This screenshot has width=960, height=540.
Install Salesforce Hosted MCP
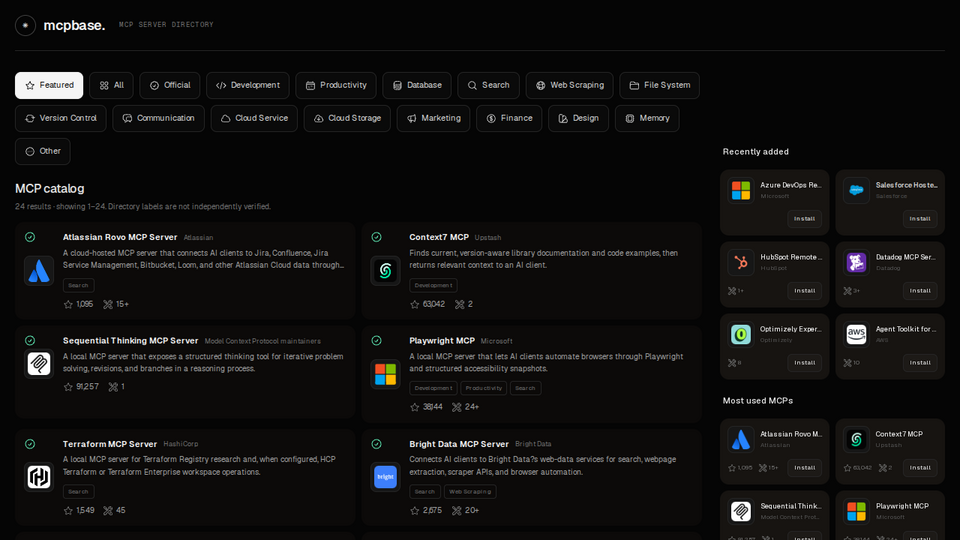pyautogui.click(x=920, y=219)
